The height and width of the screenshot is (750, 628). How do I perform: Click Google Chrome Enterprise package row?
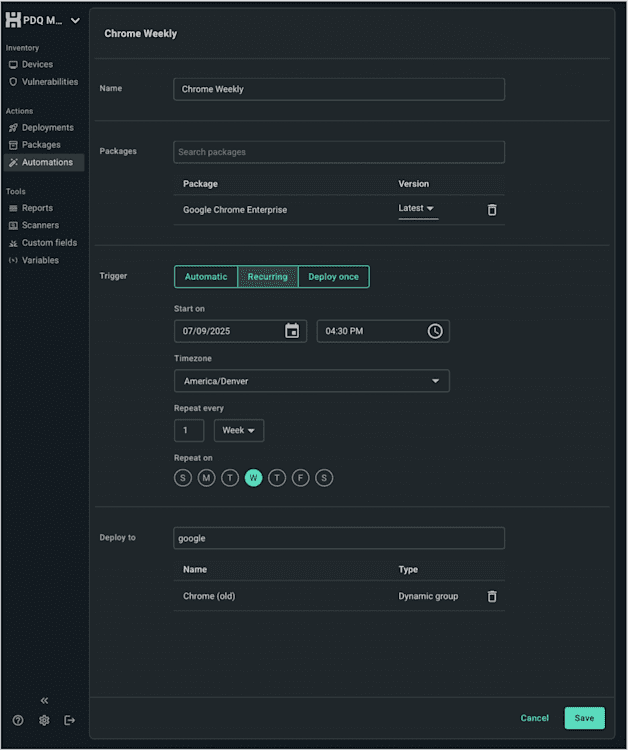pyautogui.click(x=339, y=210)
